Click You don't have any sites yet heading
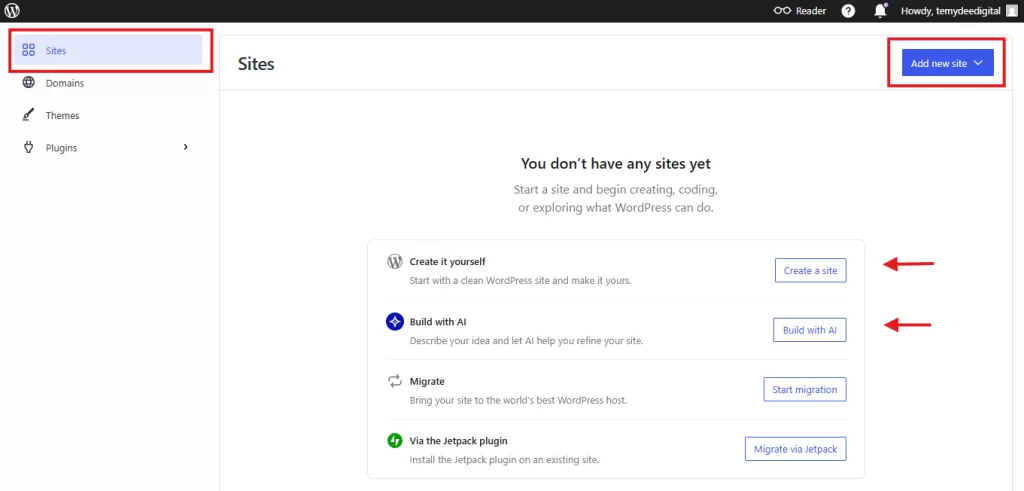Viewport: 1024px width, 491px height. [616, 163]
